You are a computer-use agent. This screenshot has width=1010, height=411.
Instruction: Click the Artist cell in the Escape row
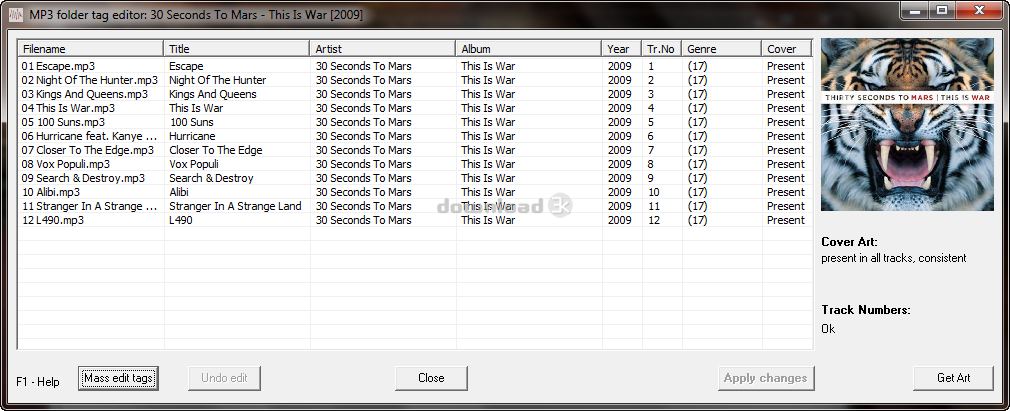(x=363, y=66)
